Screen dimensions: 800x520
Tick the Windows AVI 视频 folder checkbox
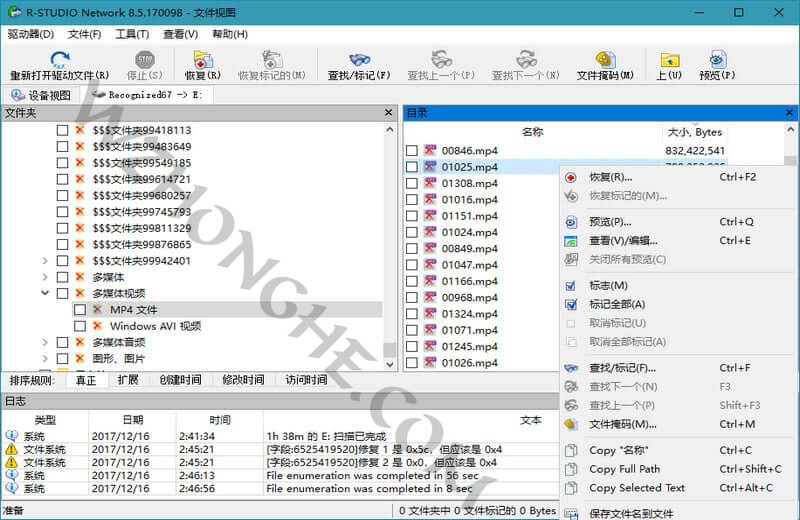[x=80, y=326]
